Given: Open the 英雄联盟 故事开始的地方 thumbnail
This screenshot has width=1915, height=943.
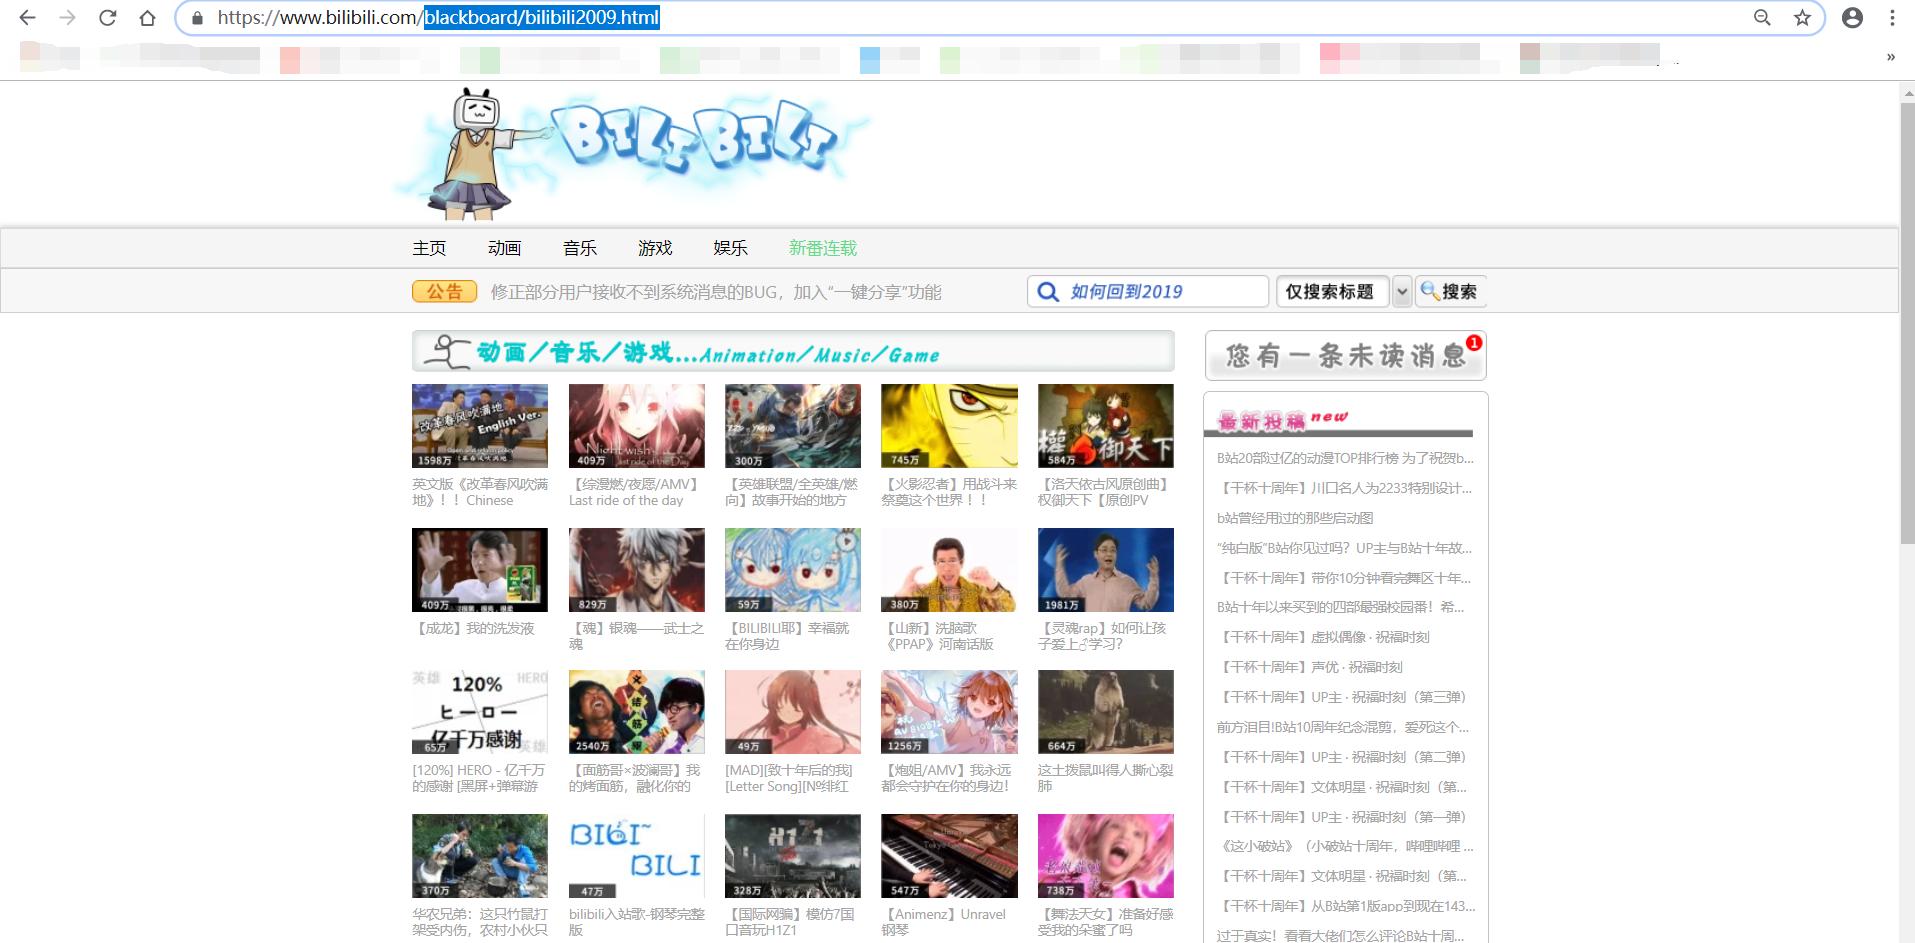Looking at the screenshot, I should coord(793,426).
